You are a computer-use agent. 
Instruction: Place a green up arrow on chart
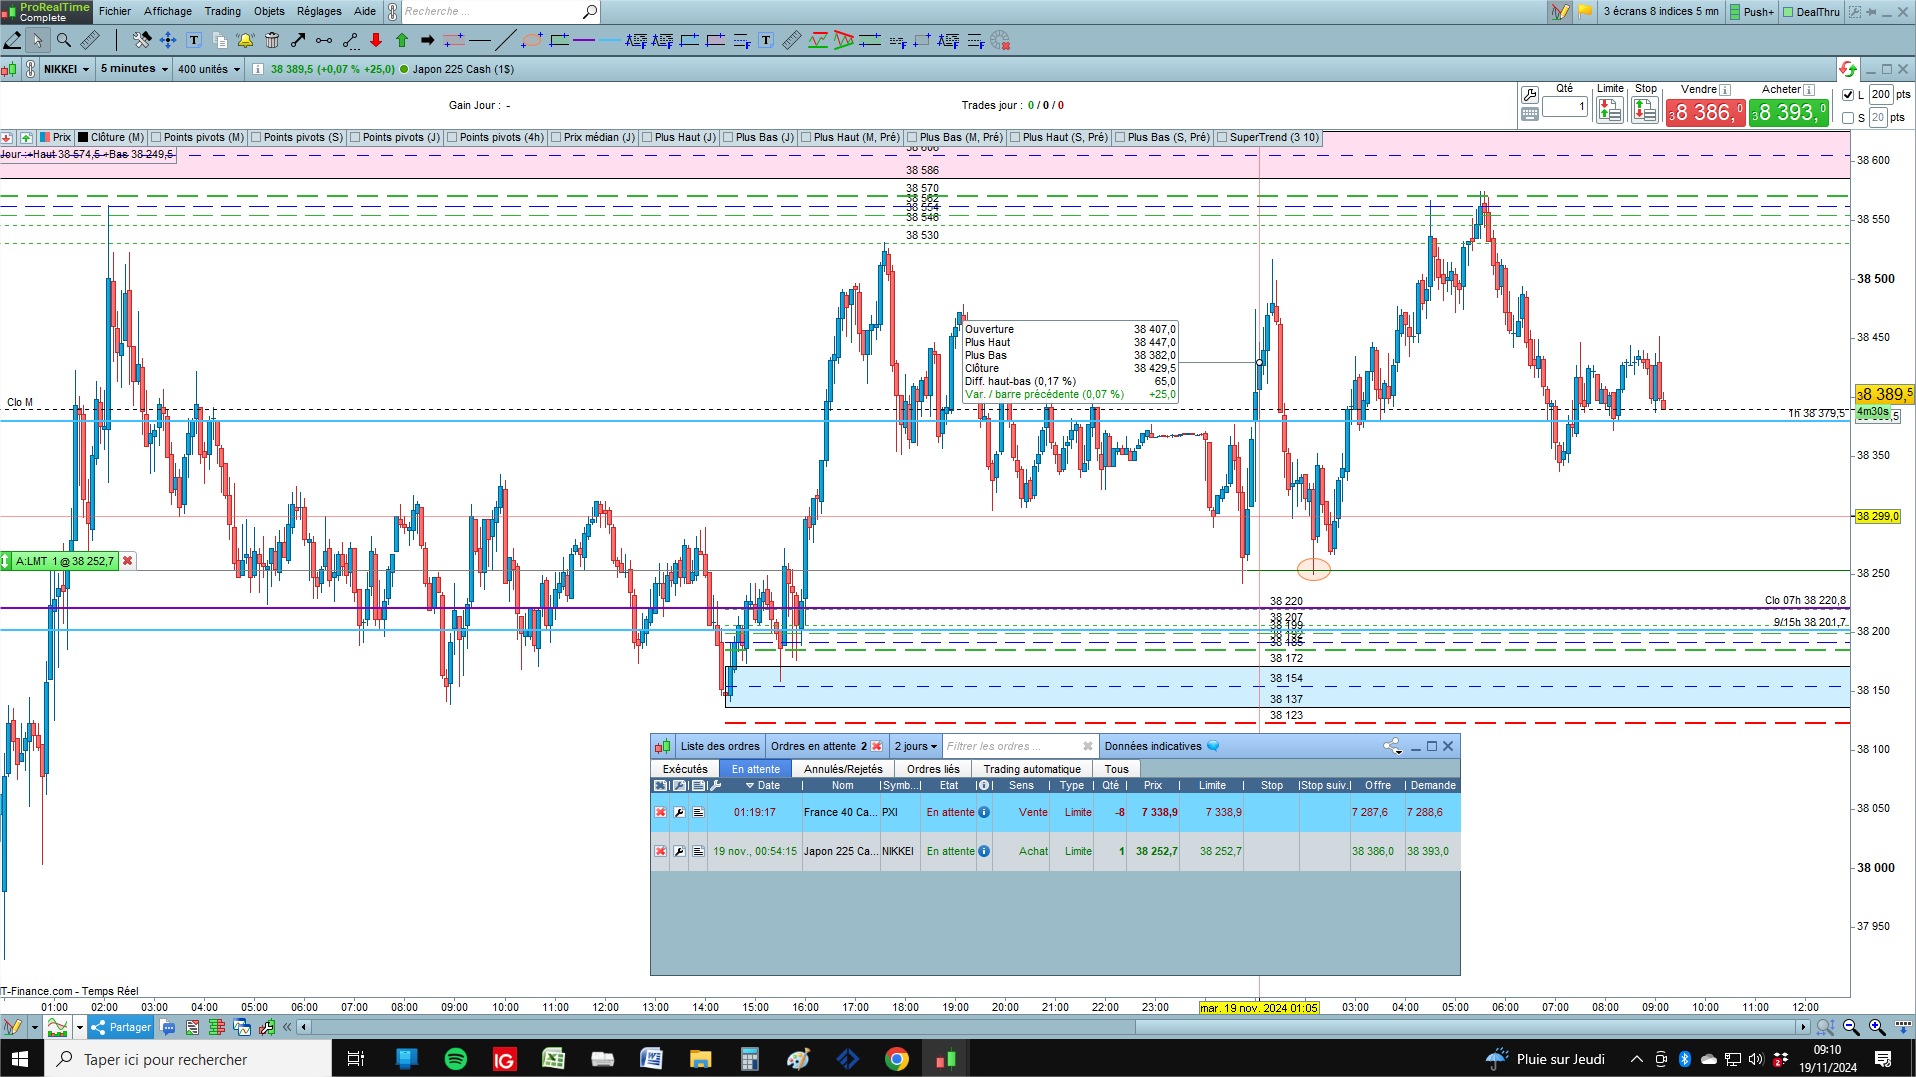coord(402,41)
